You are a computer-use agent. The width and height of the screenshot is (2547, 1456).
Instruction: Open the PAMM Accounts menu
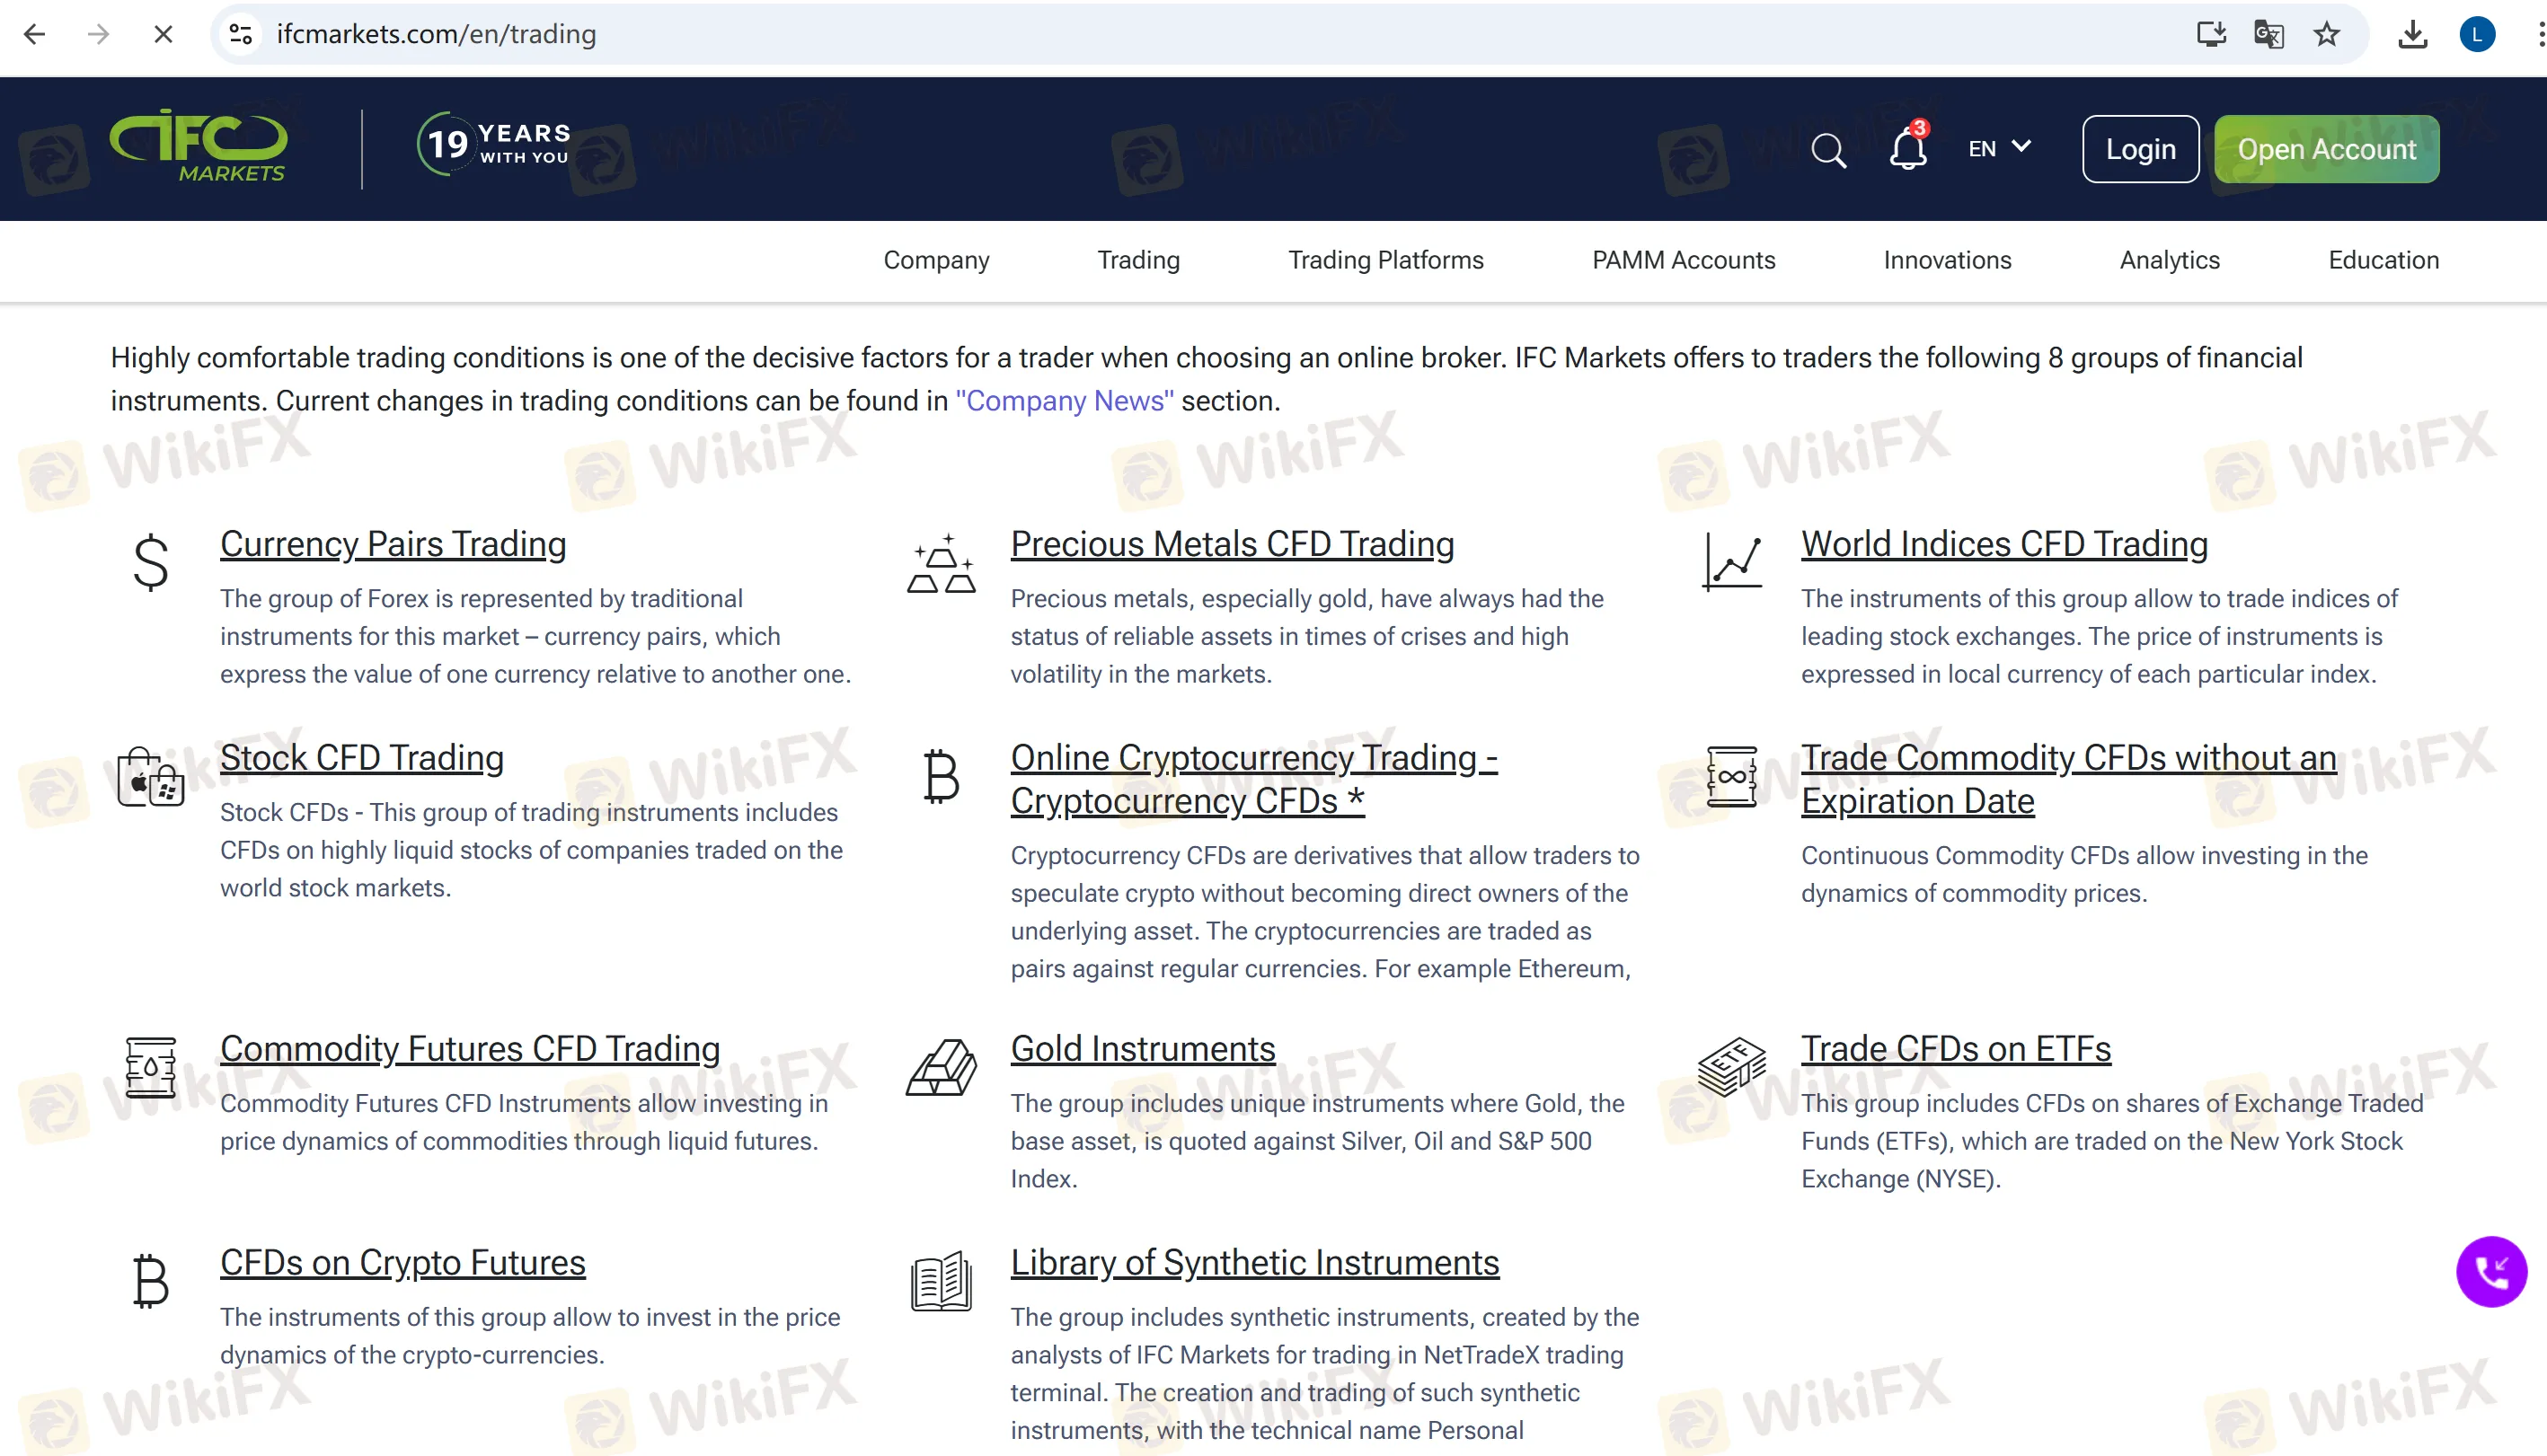(x=1683, y=260)
